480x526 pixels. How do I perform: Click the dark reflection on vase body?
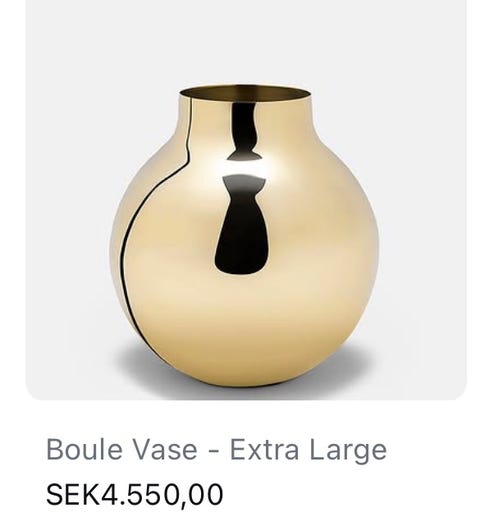[x=244, y=224]
